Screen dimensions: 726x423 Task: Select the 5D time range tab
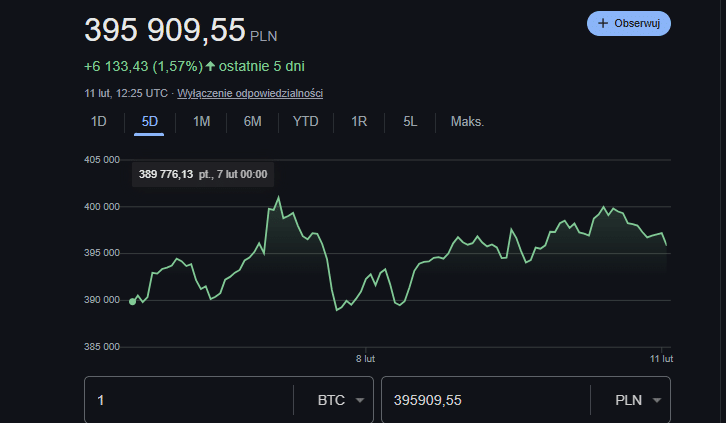click(x=150, y=122)
